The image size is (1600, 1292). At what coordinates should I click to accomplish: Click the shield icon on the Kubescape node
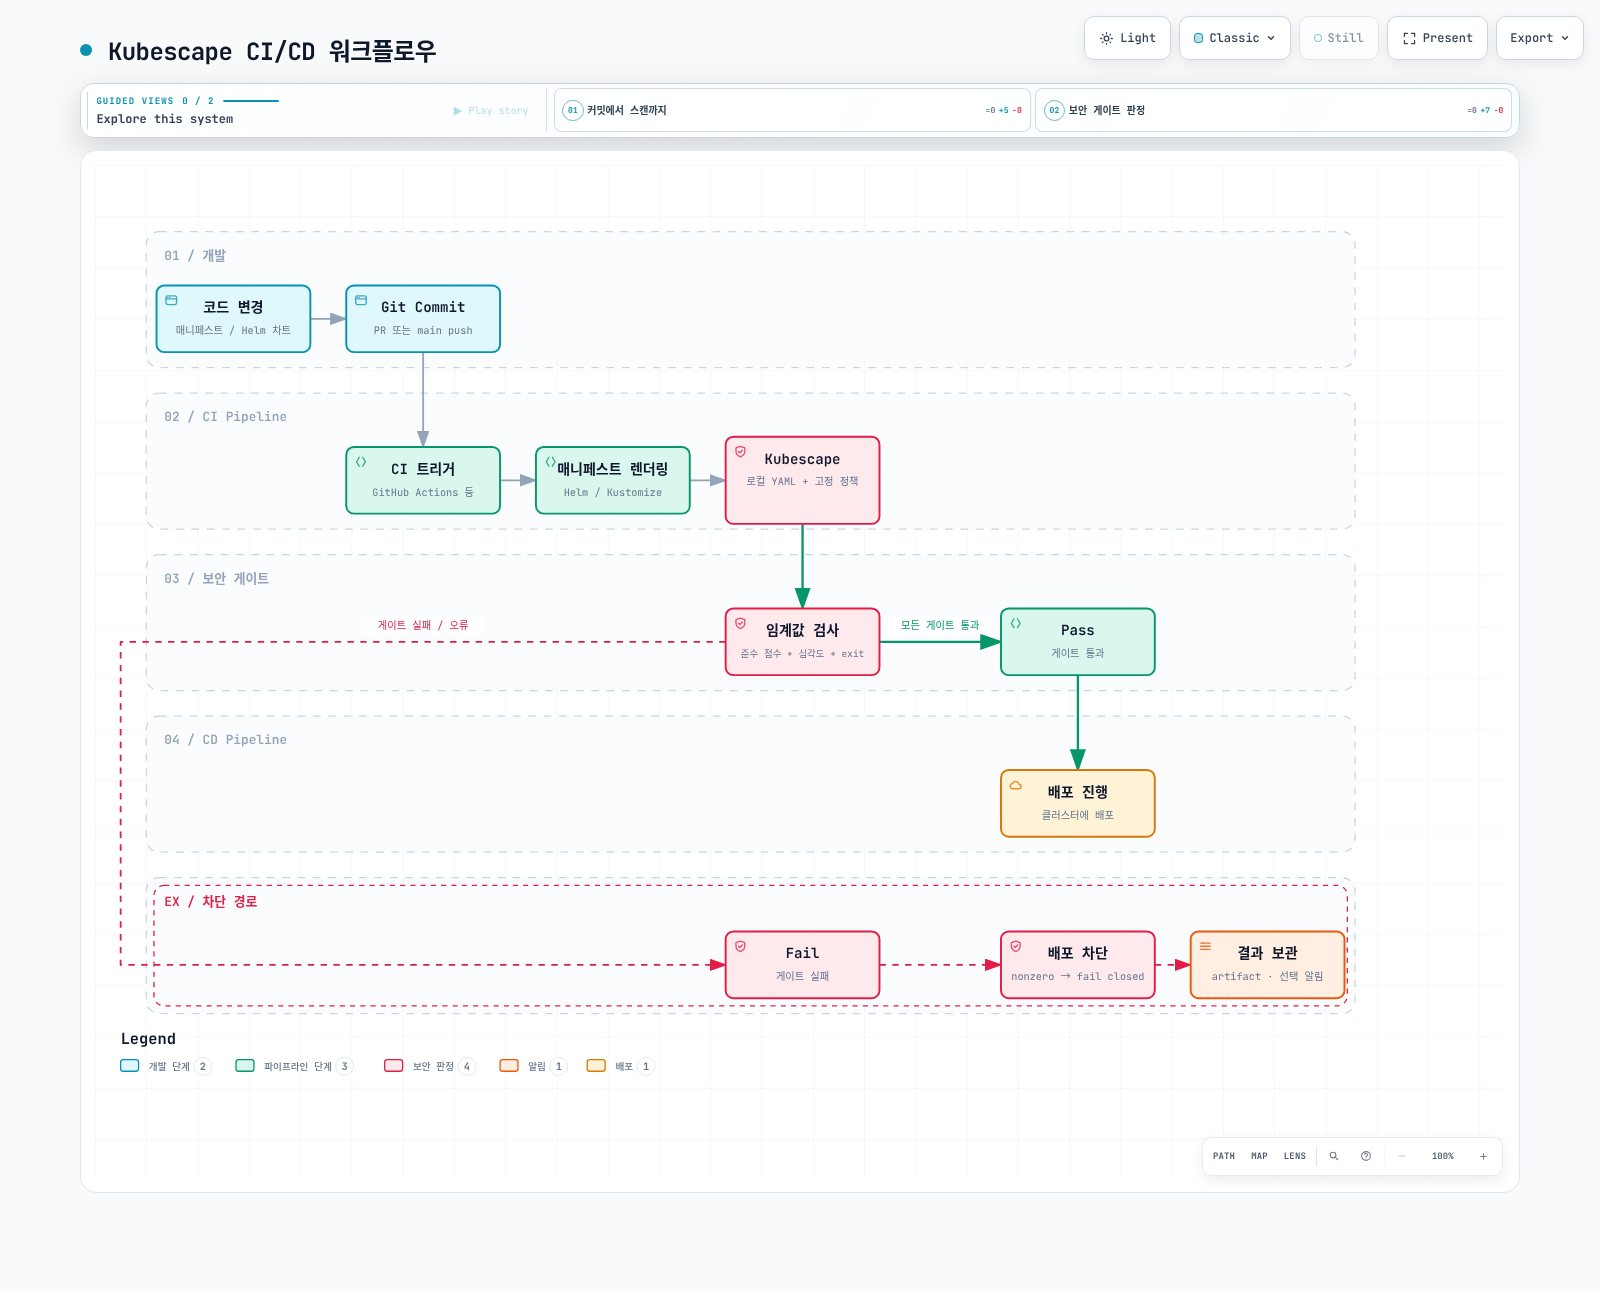point(741,452)
